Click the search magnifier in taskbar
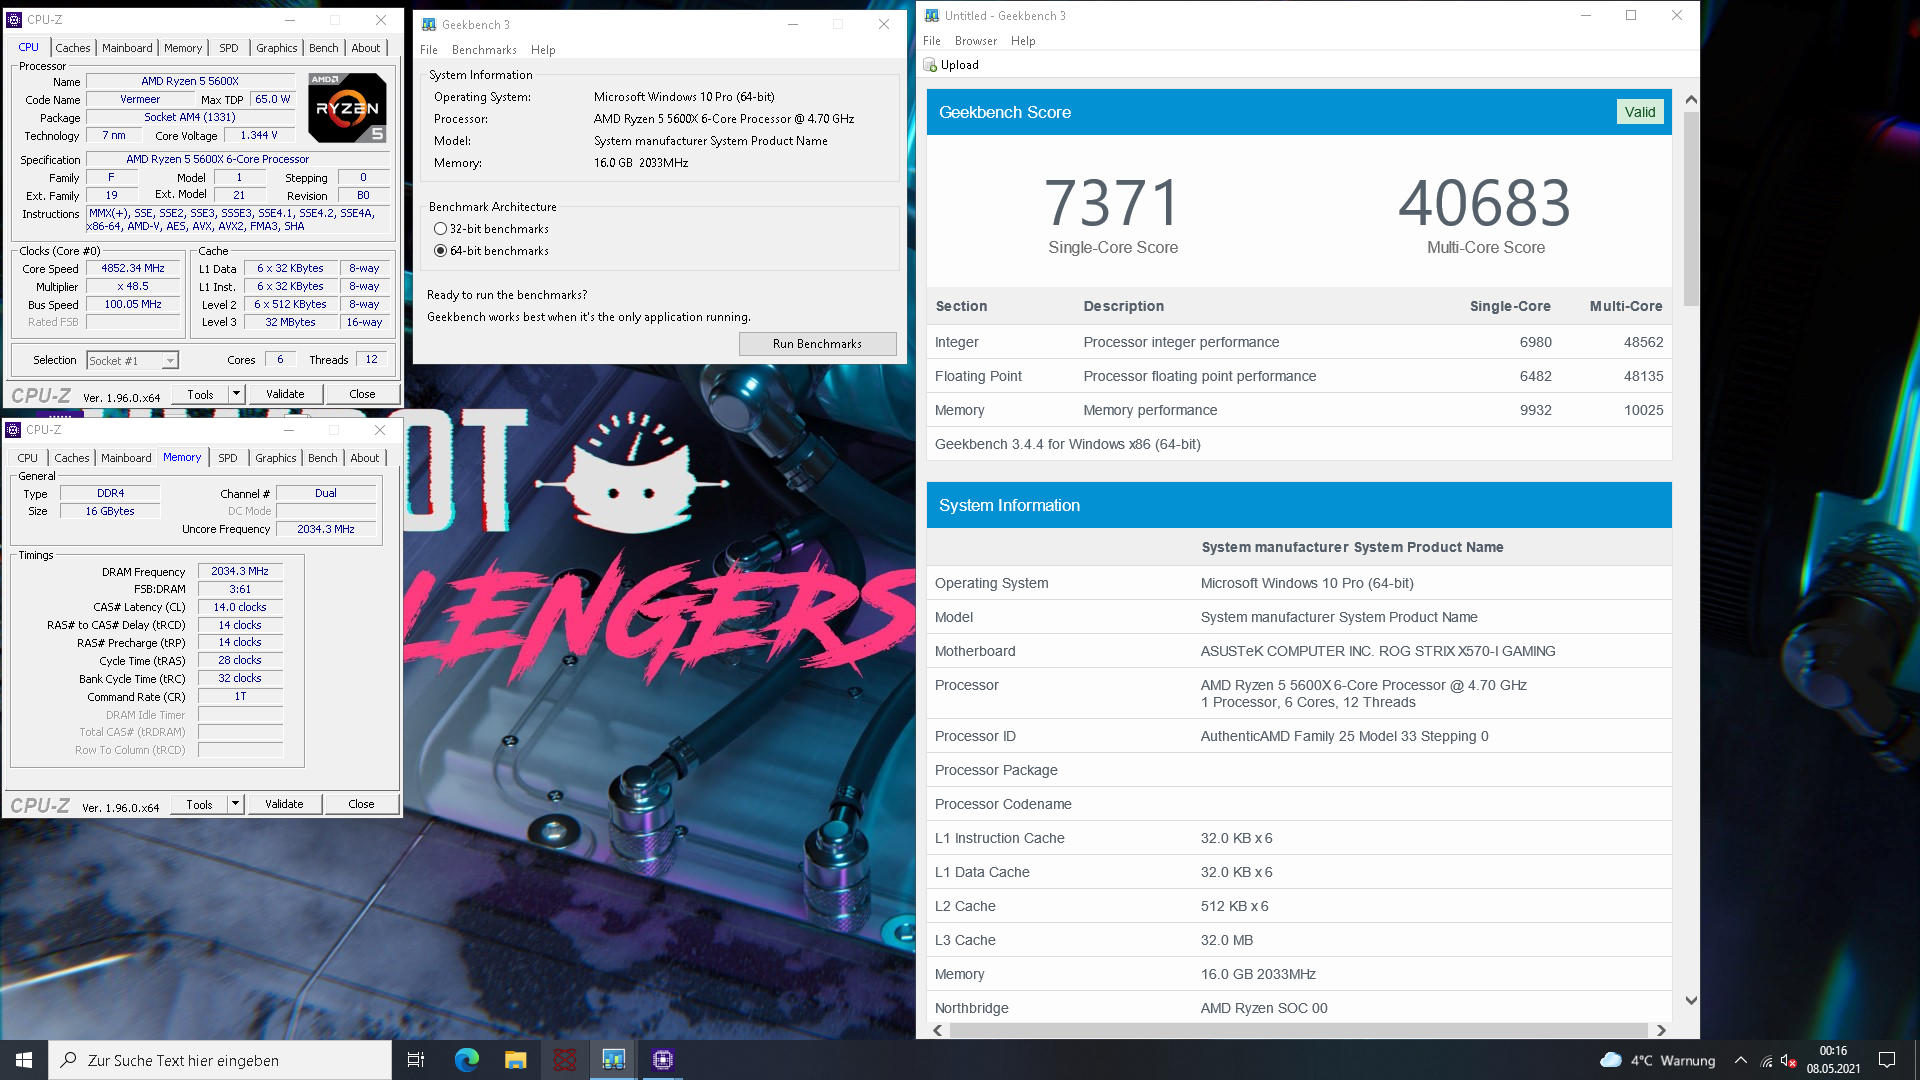Viewport: 1920px width, 1080px height. point(69,1060)
